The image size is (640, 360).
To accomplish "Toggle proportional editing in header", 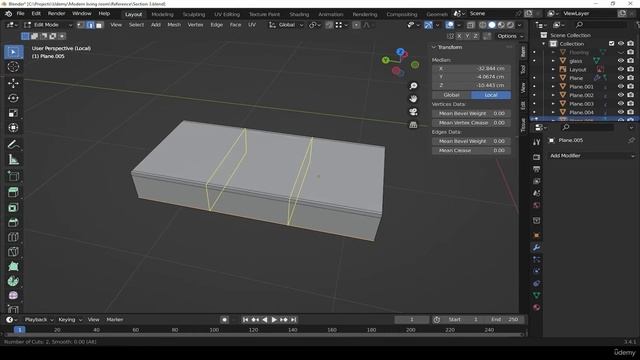I will tap(356, 25).
